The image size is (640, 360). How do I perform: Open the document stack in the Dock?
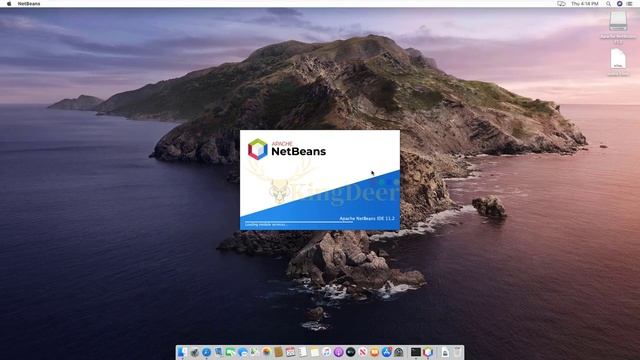[445, 352]
